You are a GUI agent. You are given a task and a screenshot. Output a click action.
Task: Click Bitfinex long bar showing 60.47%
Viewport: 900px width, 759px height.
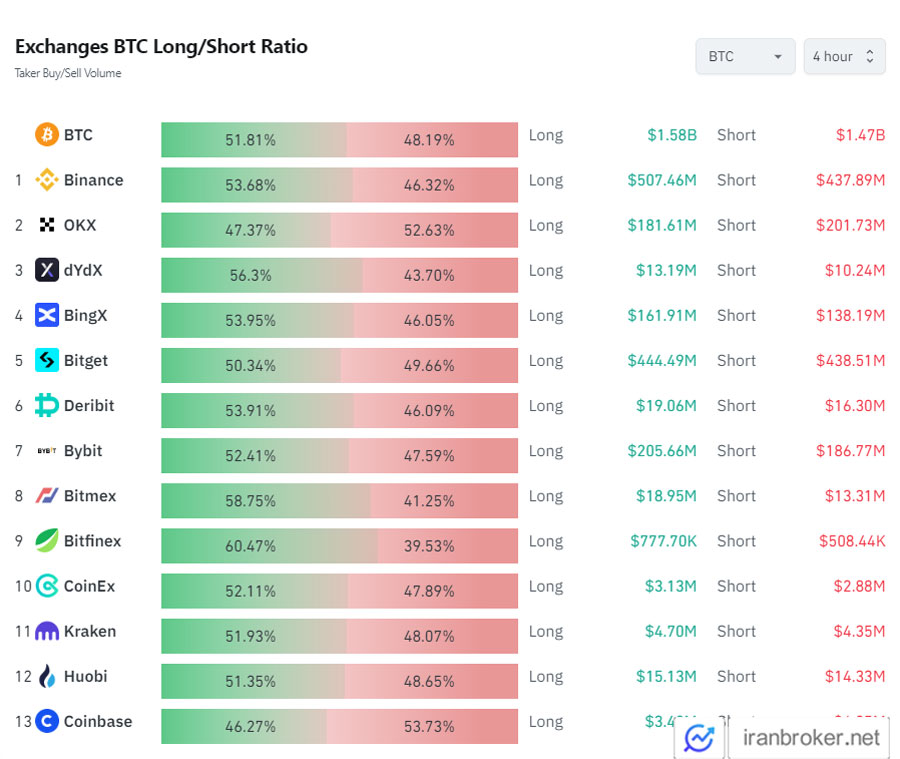tap(269, 545)
